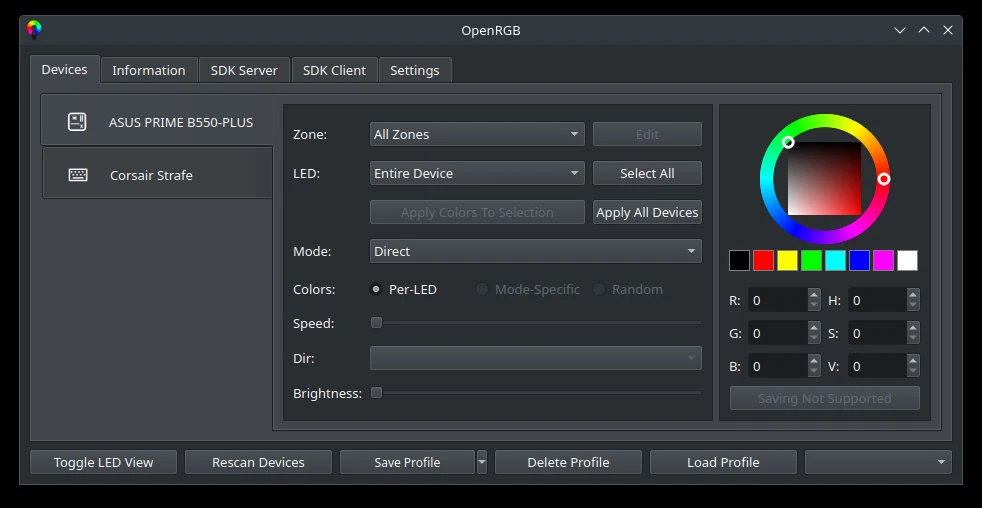Click the R value input field
982x508 pixels.
click(x=778, y=301)
